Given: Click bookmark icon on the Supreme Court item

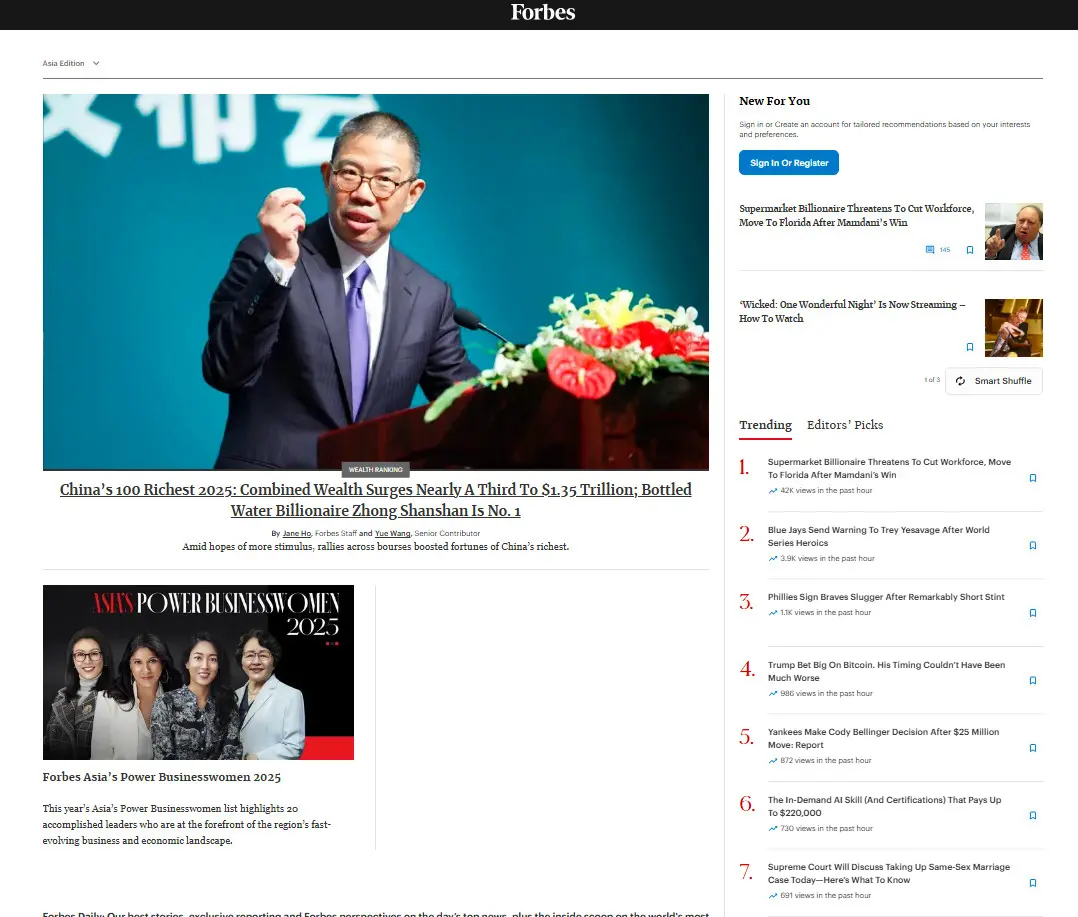Looking at the screenshot, I should 1032,882.
